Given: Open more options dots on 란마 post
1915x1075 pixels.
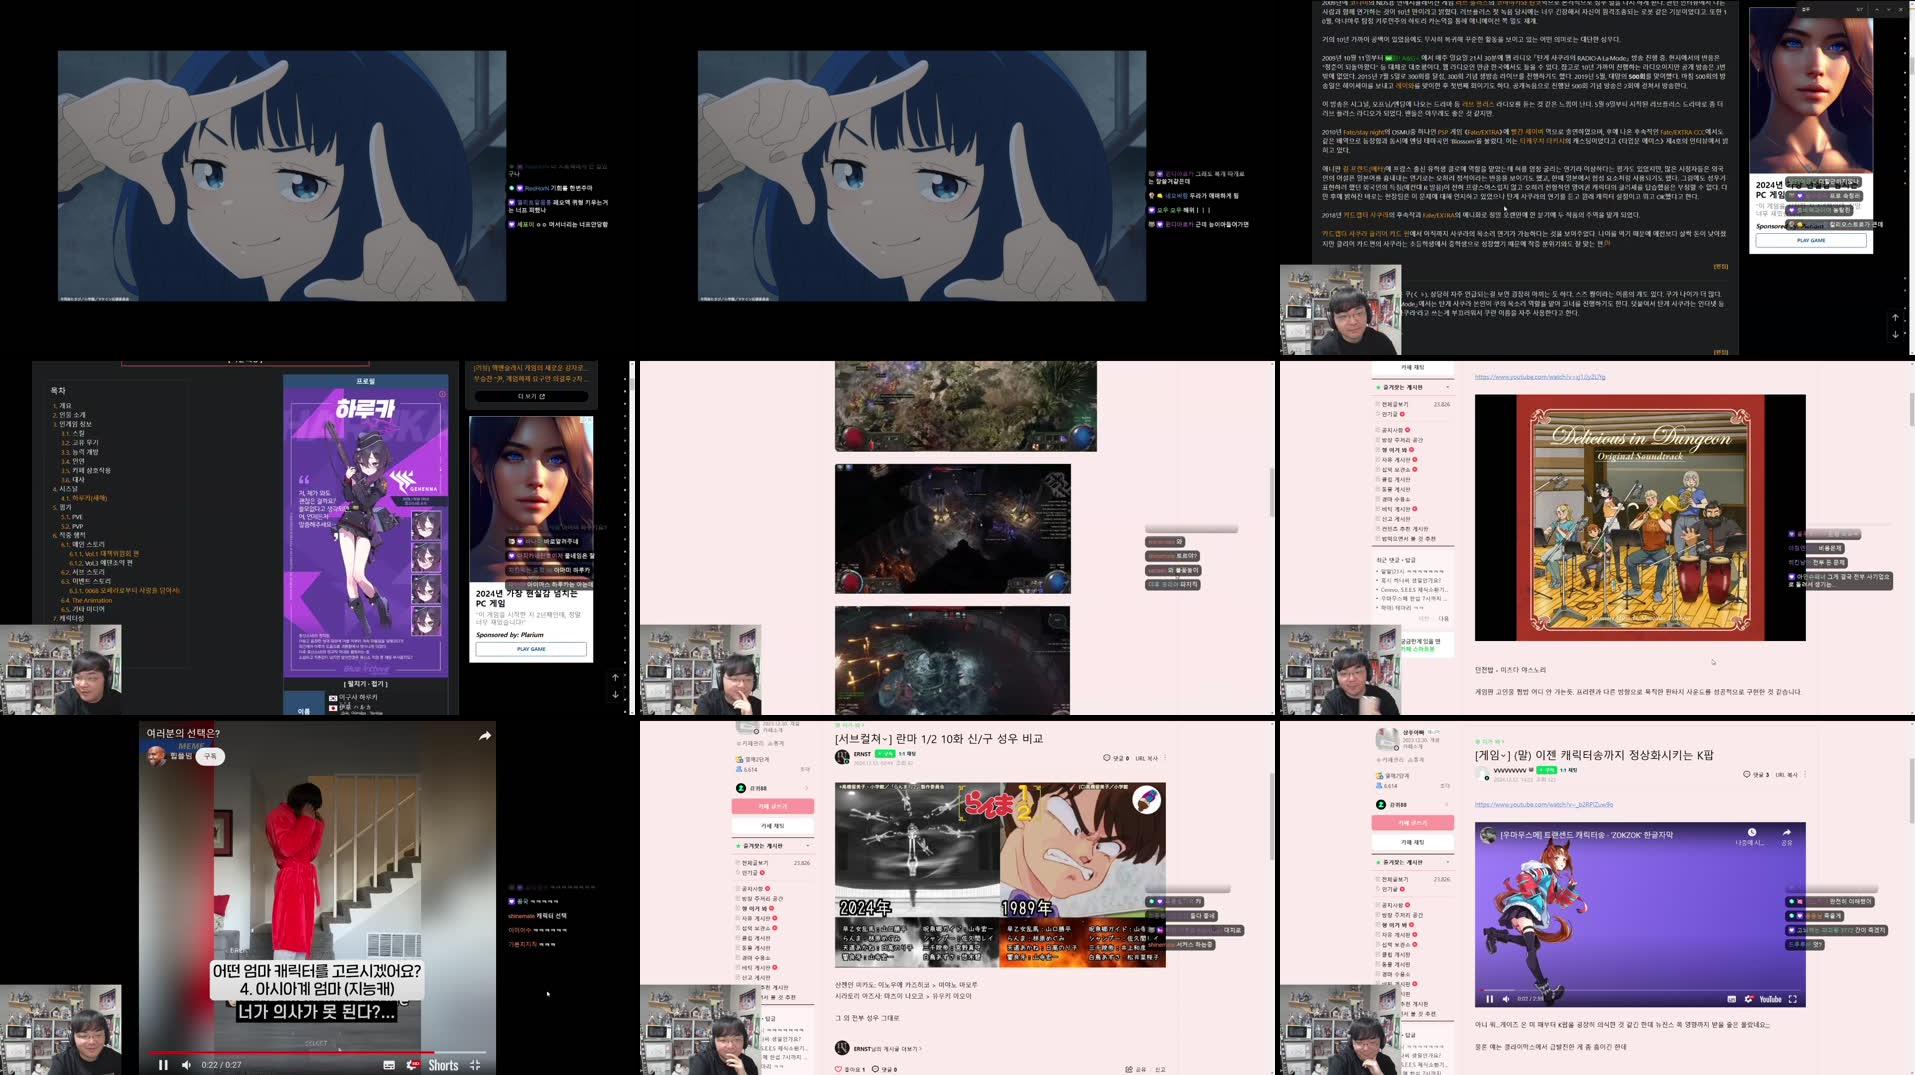Looking at the screenshot, I should click(x=1164, y=758).
